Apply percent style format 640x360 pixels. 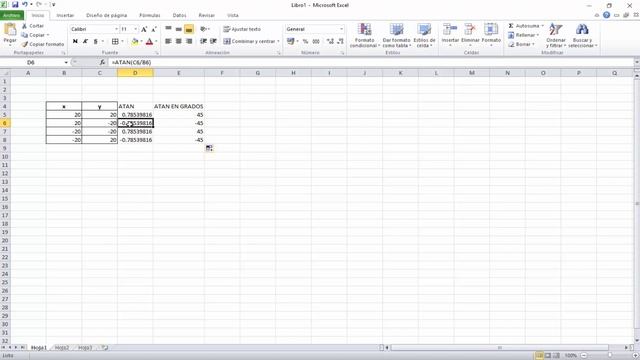(305, 41)
